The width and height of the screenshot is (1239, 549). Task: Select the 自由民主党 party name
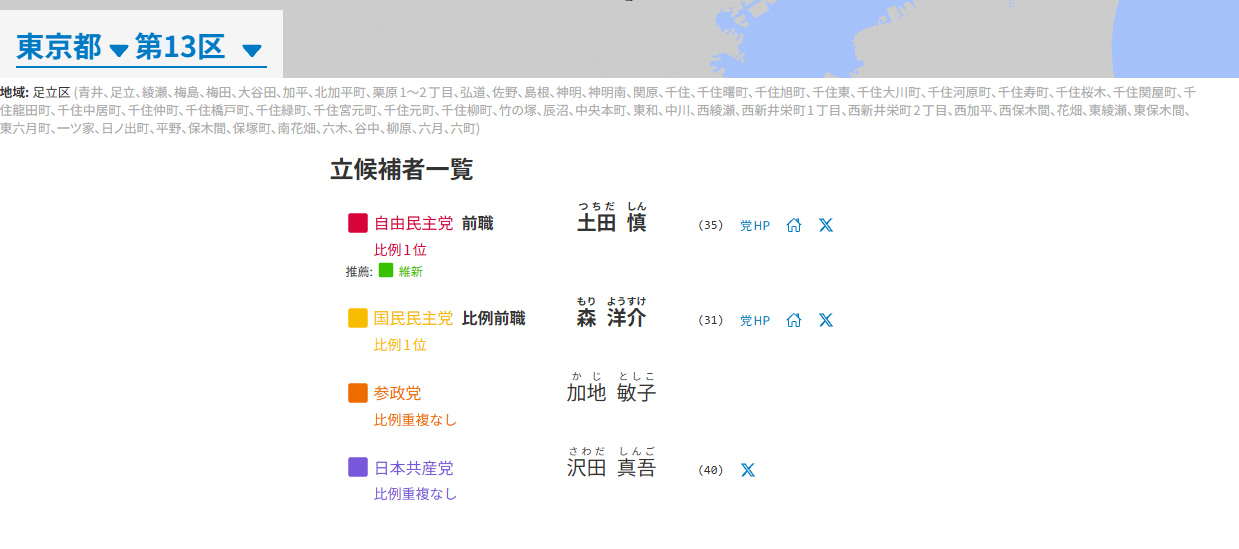click(x=413, y=223)
